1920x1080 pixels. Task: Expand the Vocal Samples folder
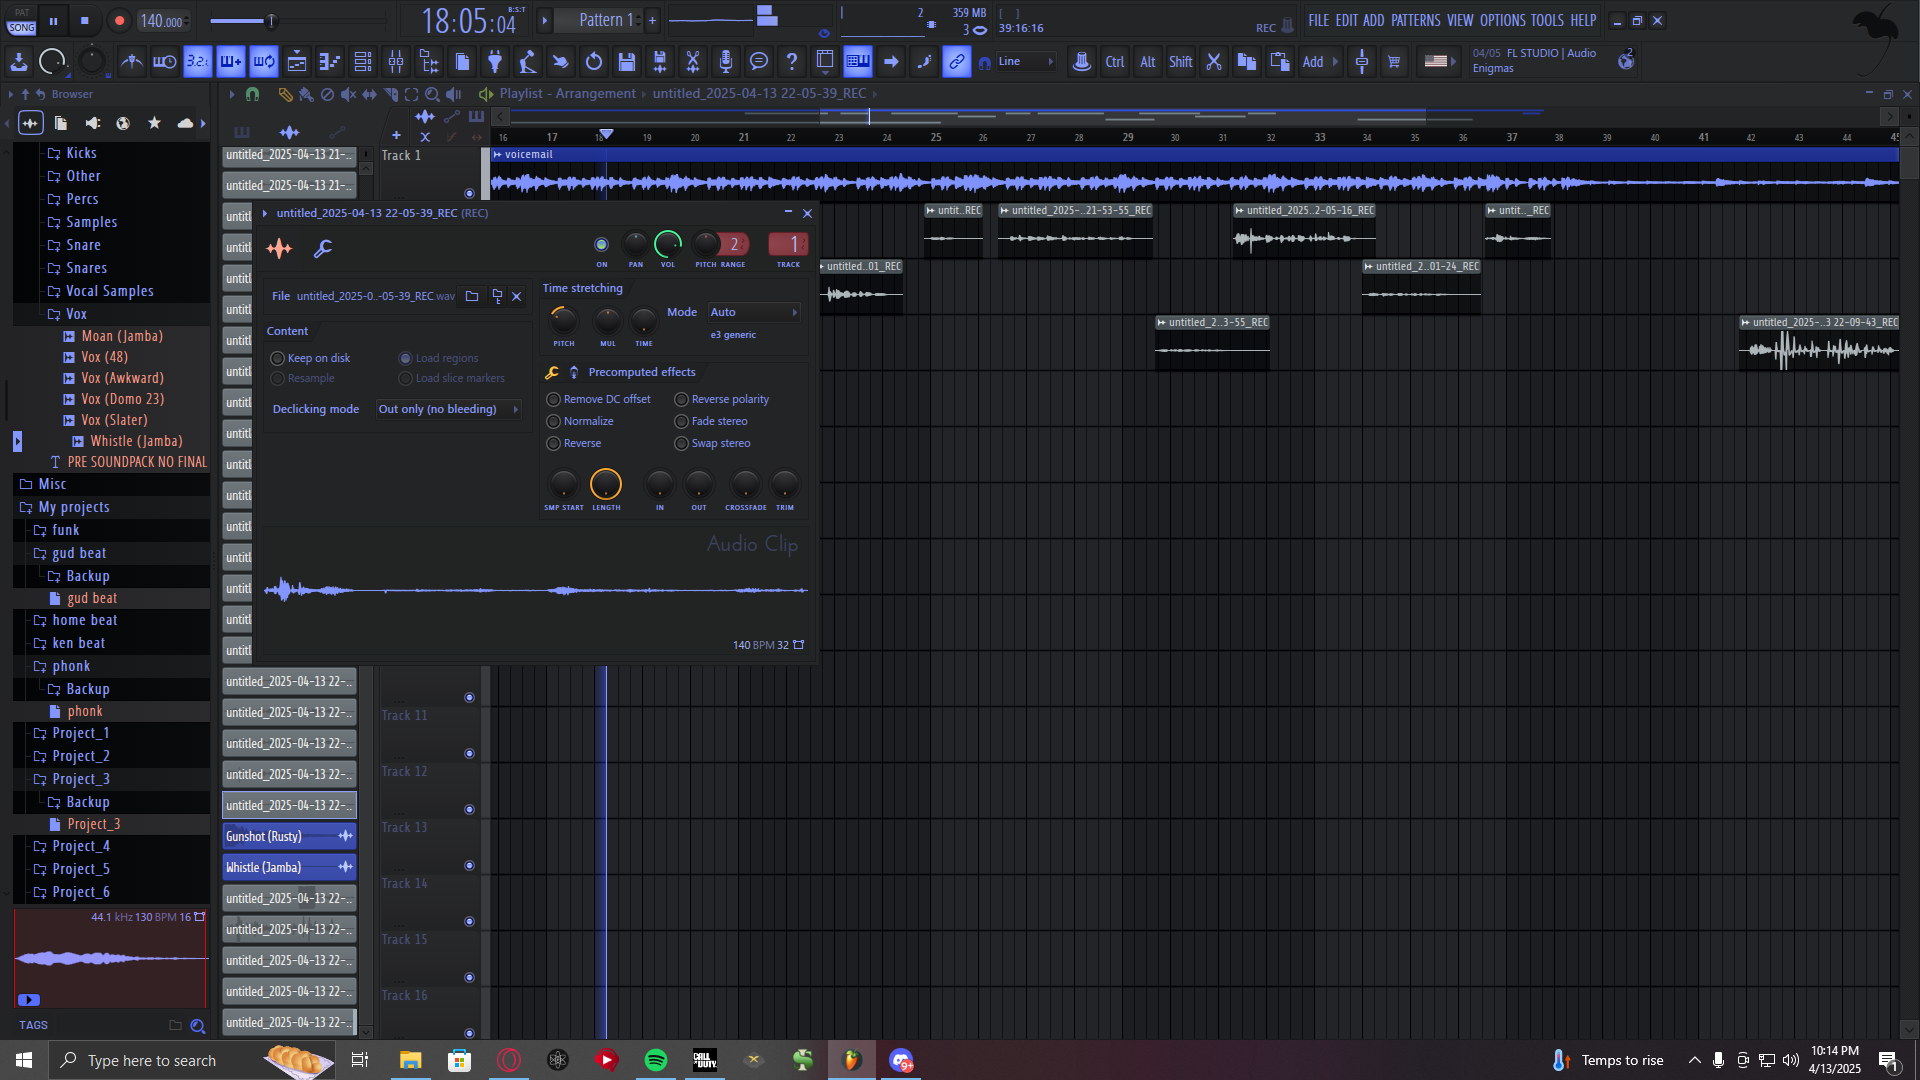(x=109, y=291)
